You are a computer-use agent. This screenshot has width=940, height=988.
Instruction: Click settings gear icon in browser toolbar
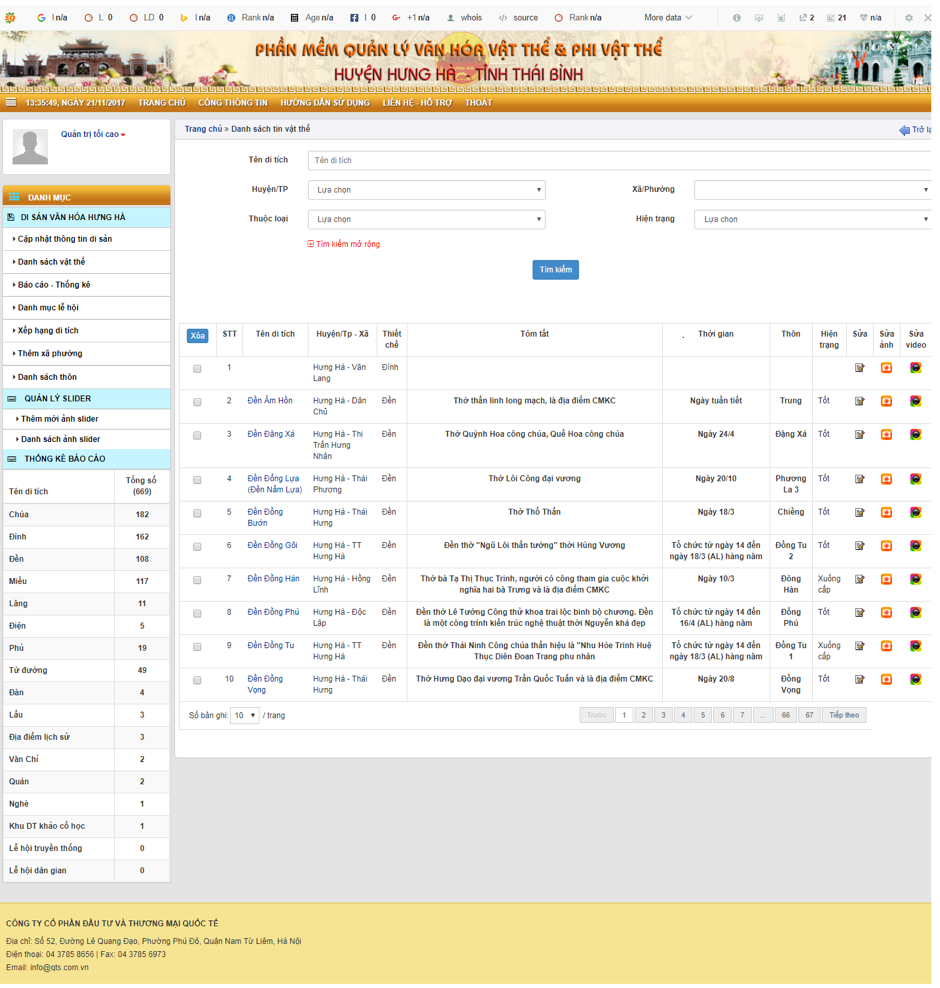click(908, 18)
